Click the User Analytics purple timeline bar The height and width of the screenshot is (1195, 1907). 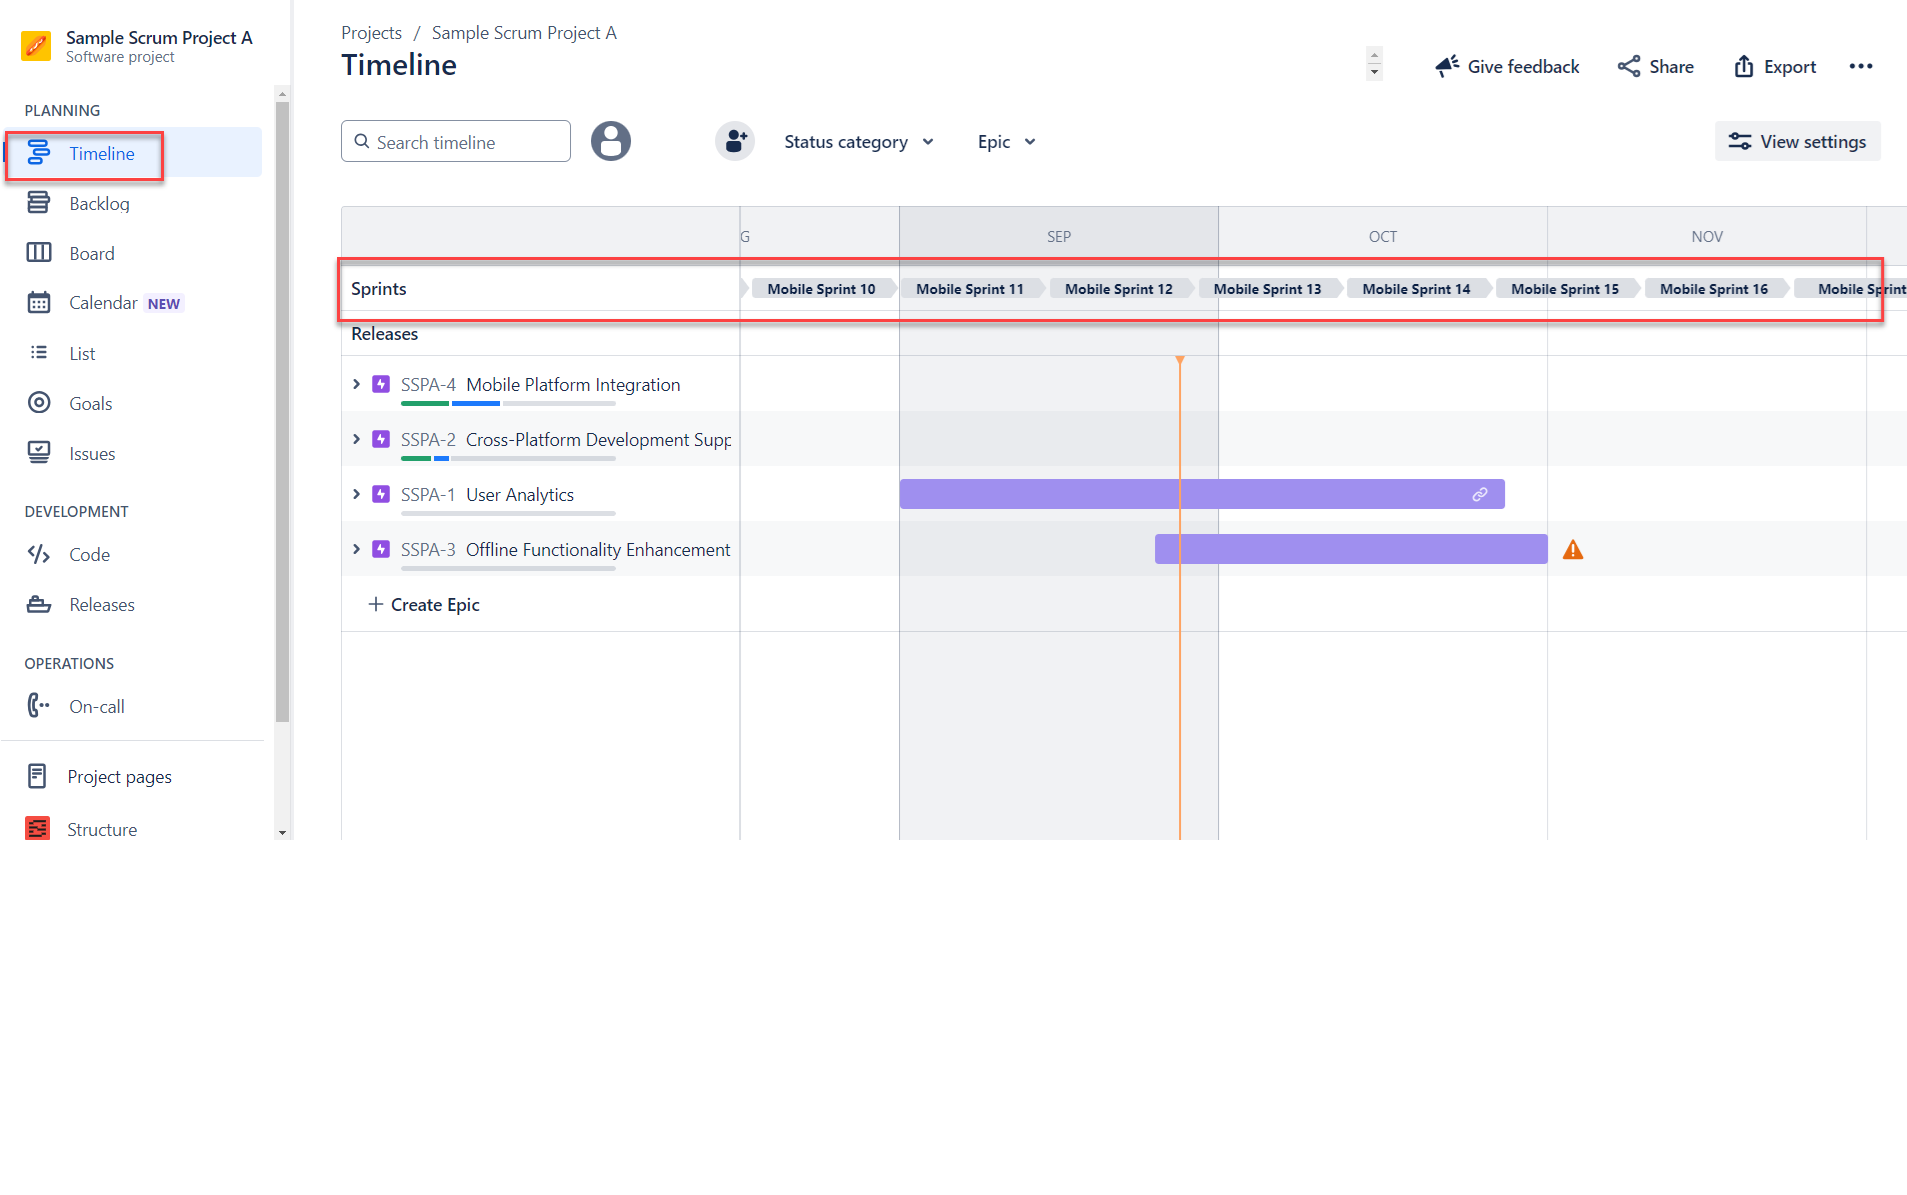pos(1202,494)
